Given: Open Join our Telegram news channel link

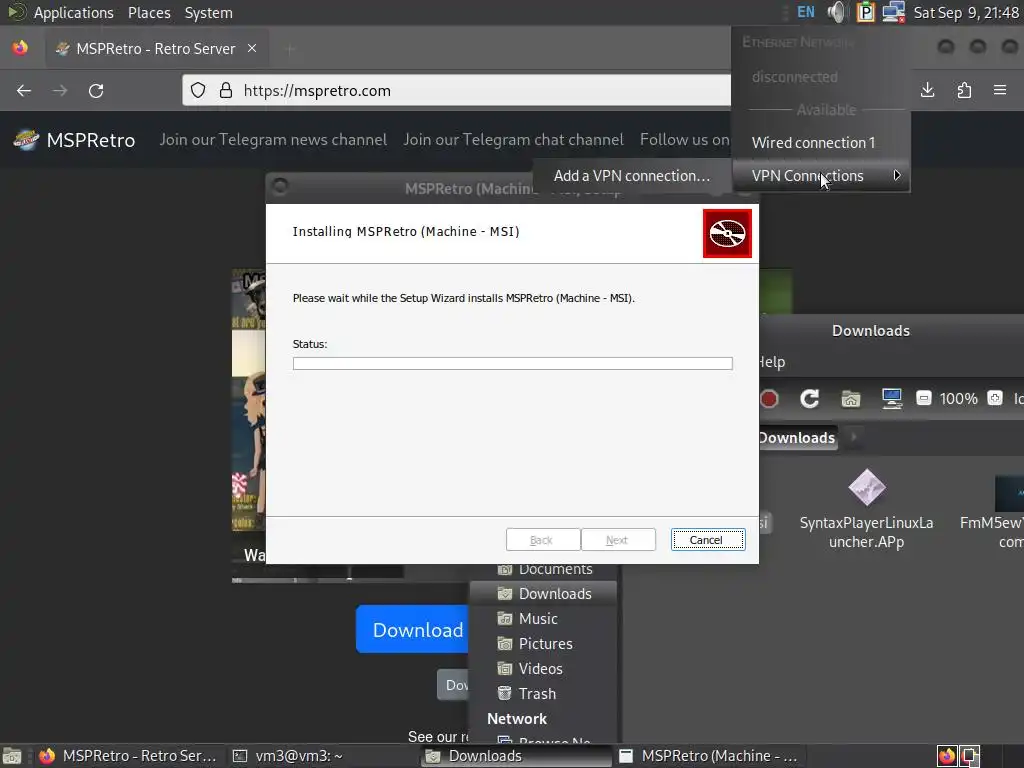Looking at the screenshot, I should point(273,139).
